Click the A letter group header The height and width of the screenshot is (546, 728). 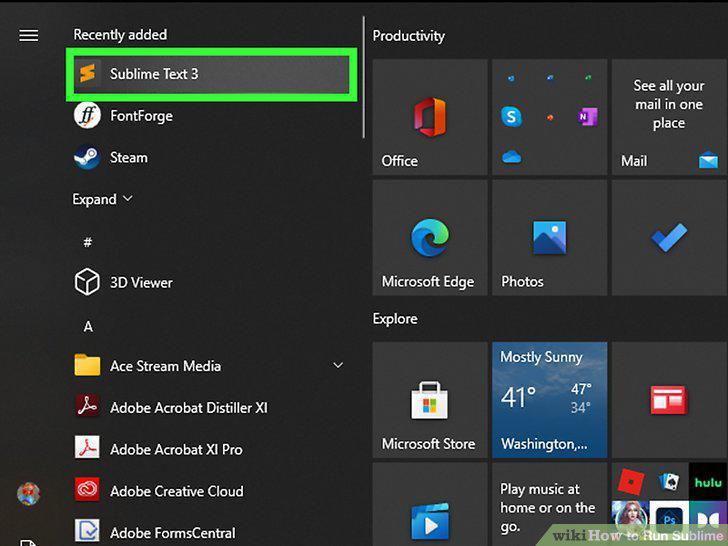(x=88, y=326)
